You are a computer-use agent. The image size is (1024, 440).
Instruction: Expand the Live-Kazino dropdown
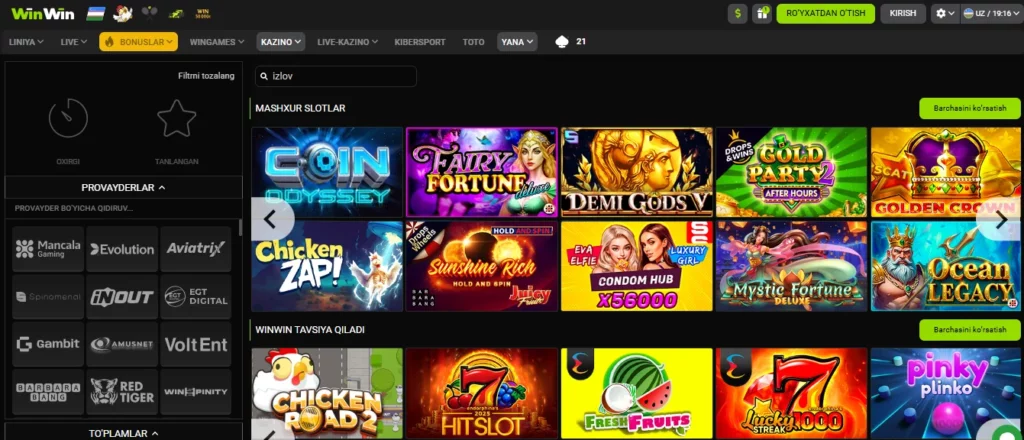point(347,42)
